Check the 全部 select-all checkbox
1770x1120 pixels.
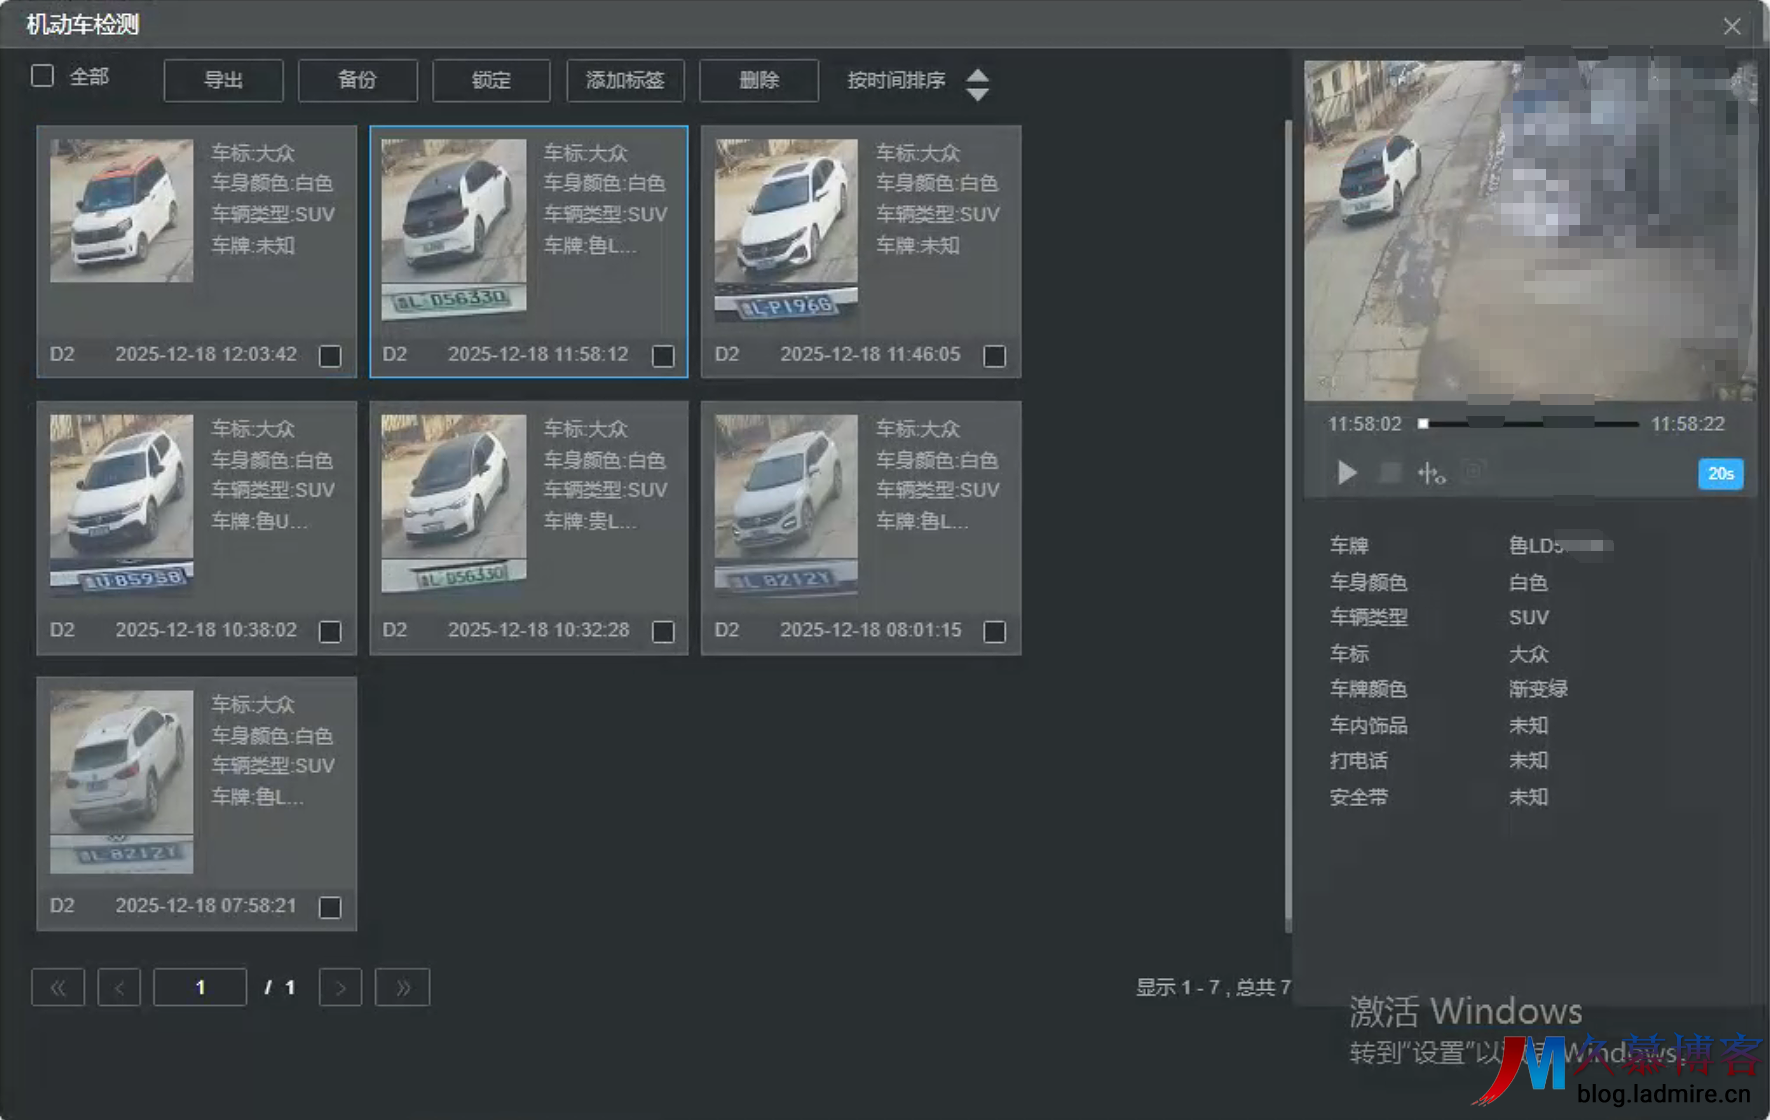point(41,75)
